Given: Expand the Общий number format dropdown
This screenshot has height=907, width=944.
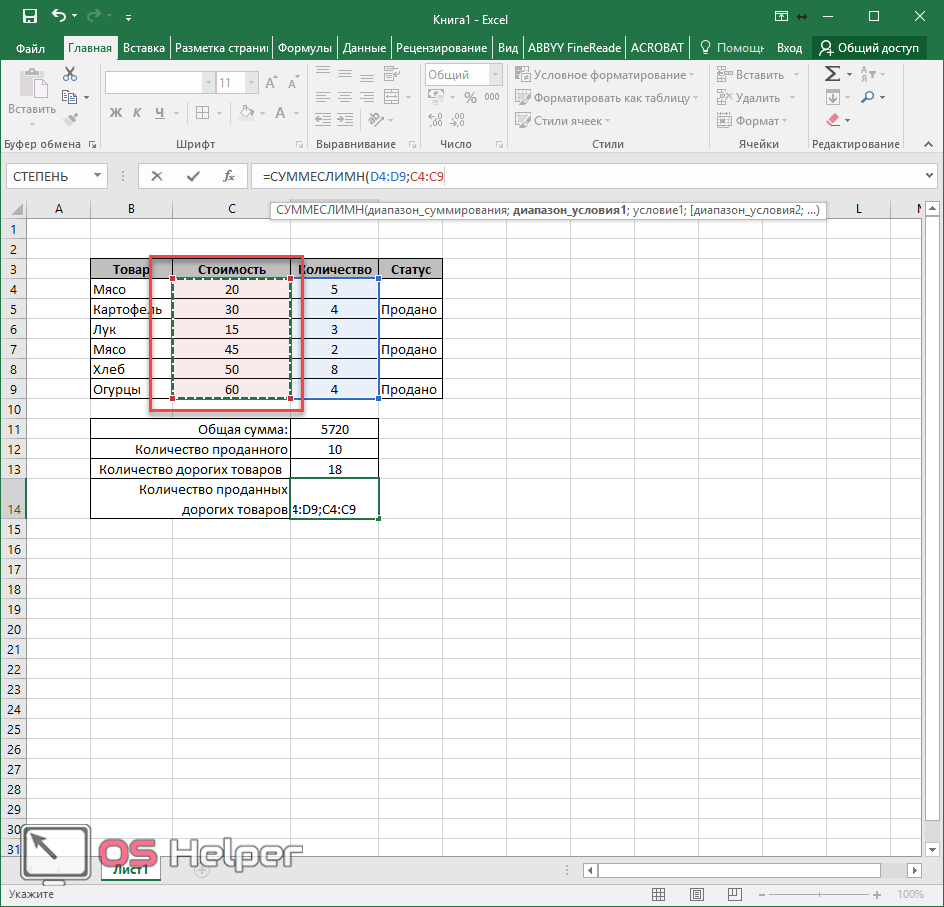Looking at the screenshot, I should (494, 75).
